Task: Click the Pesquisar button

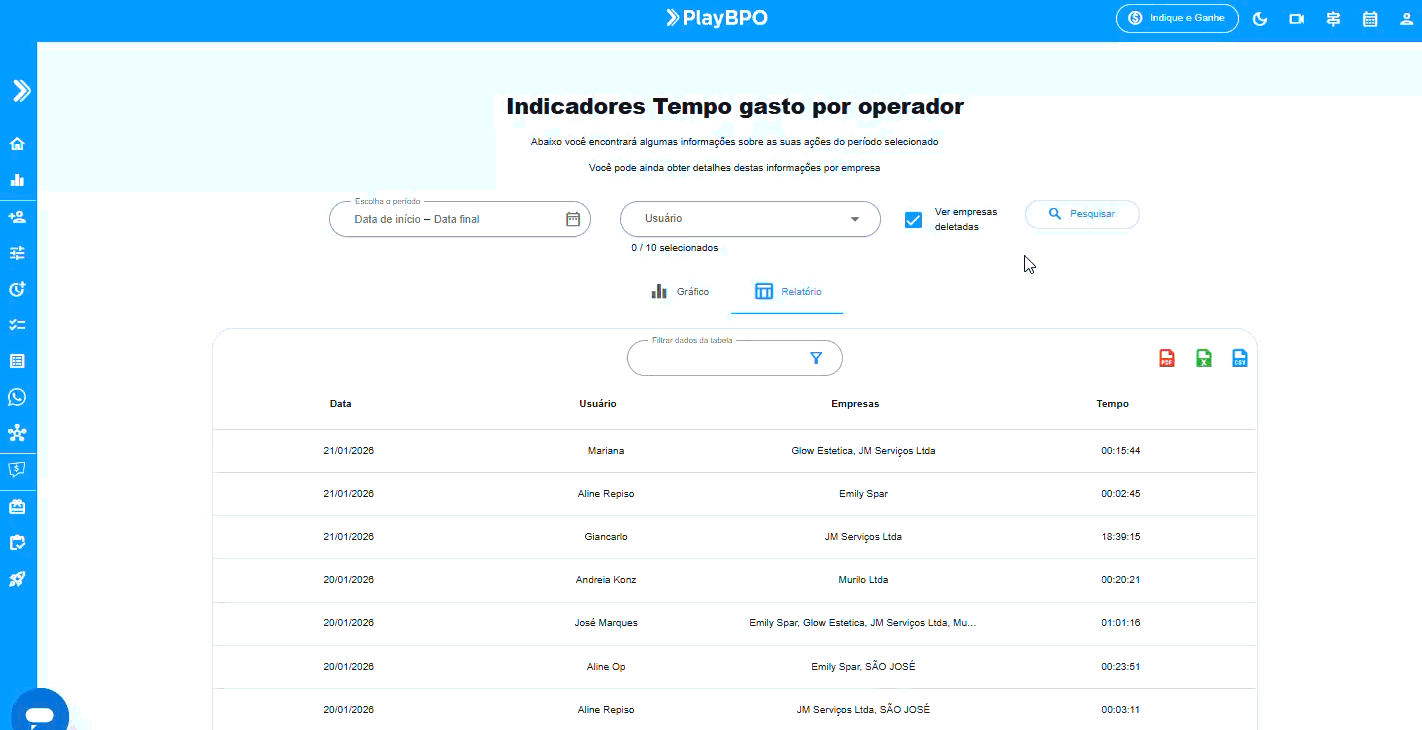Action: point(1082,214)
